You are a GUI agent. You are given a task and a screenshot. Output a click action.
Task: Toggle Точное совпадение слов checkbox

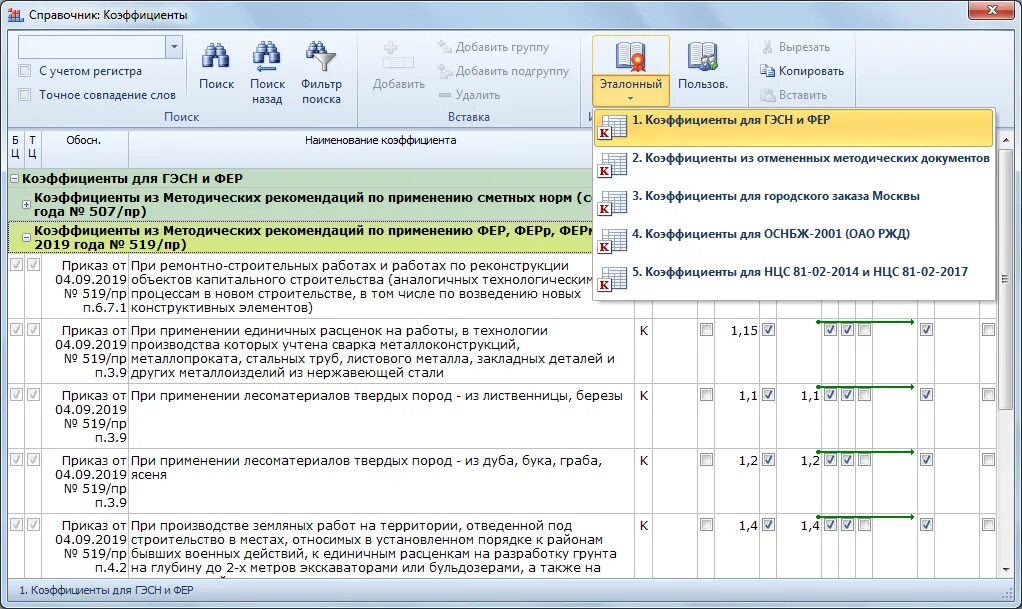pyautogui.click(x=25, y=95)
